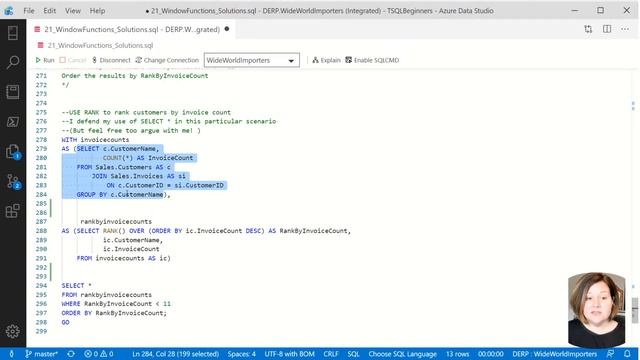The image size is (640, 360).
Task: Click the master branch status item
Action: click(x=41, y=354)
